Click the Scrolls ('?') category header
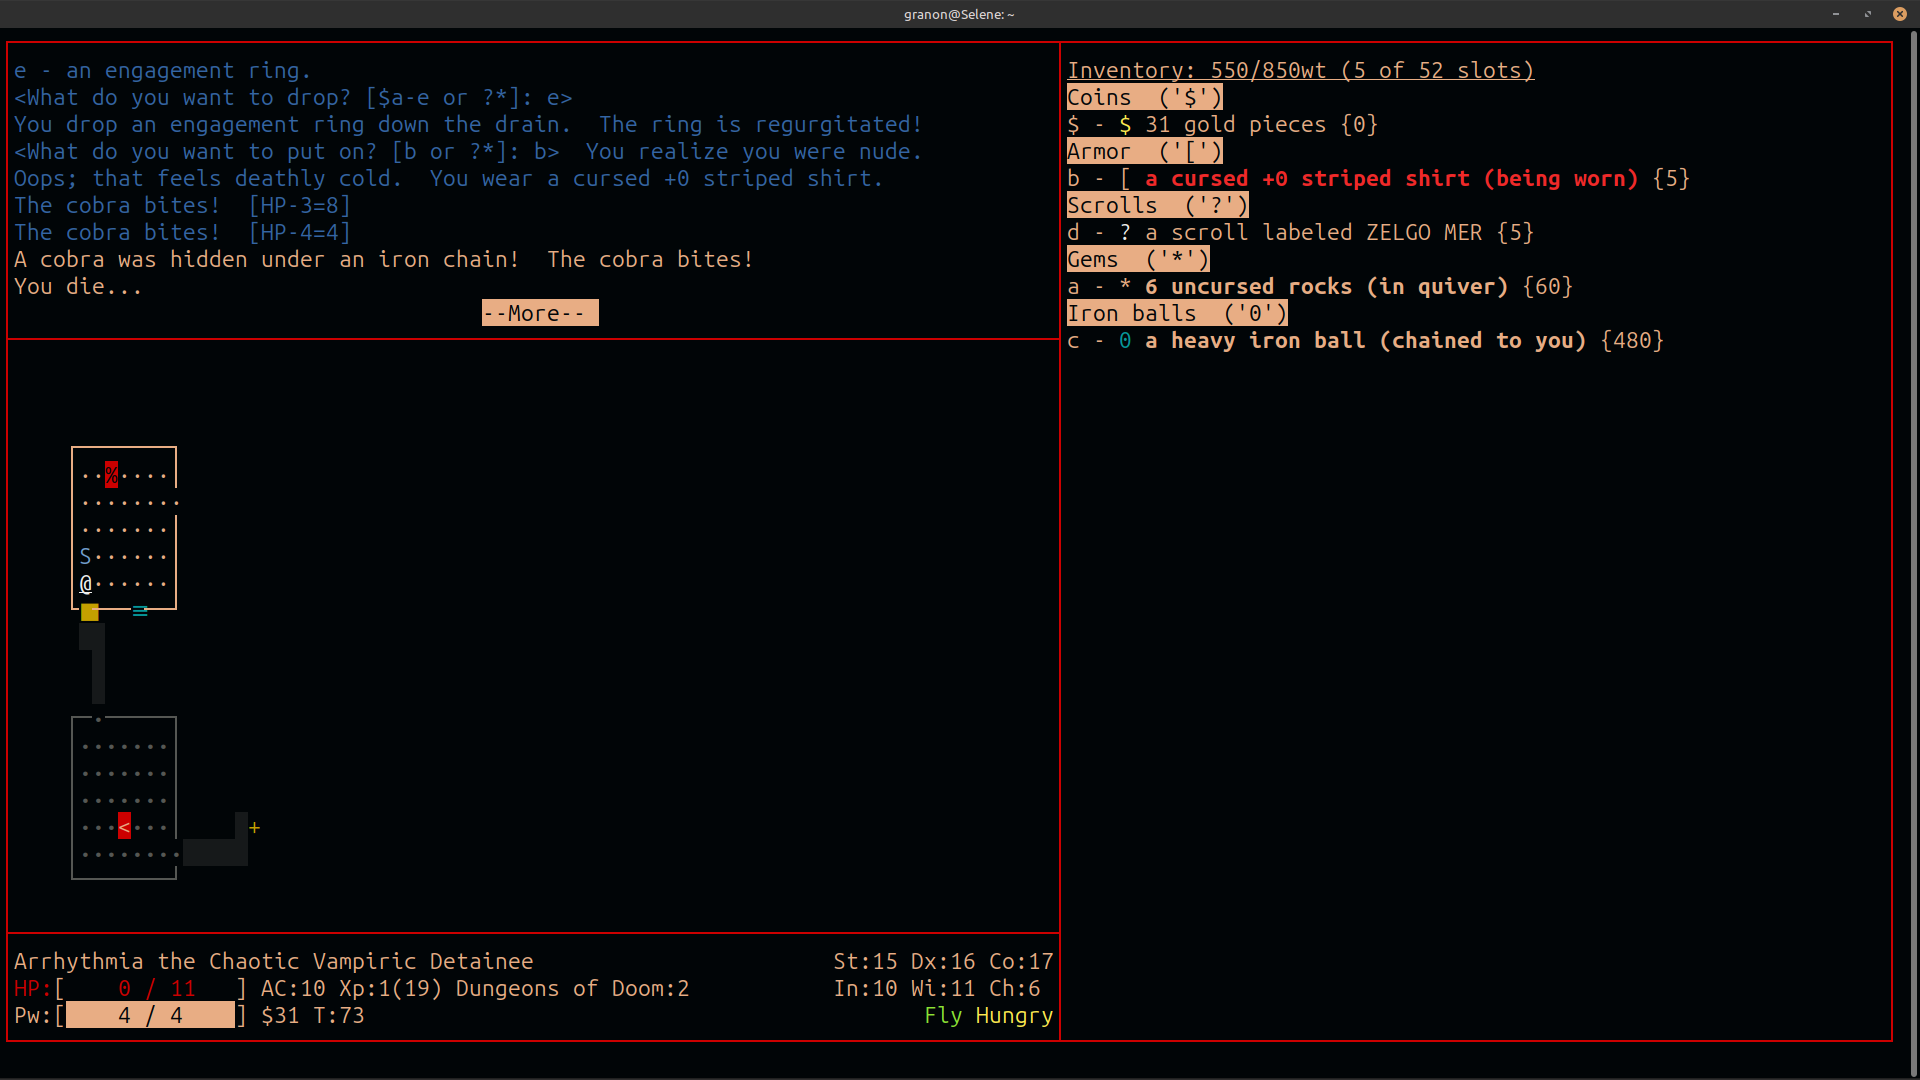This screenshot has height=1080, width=1920. [x=1158, y=205]
